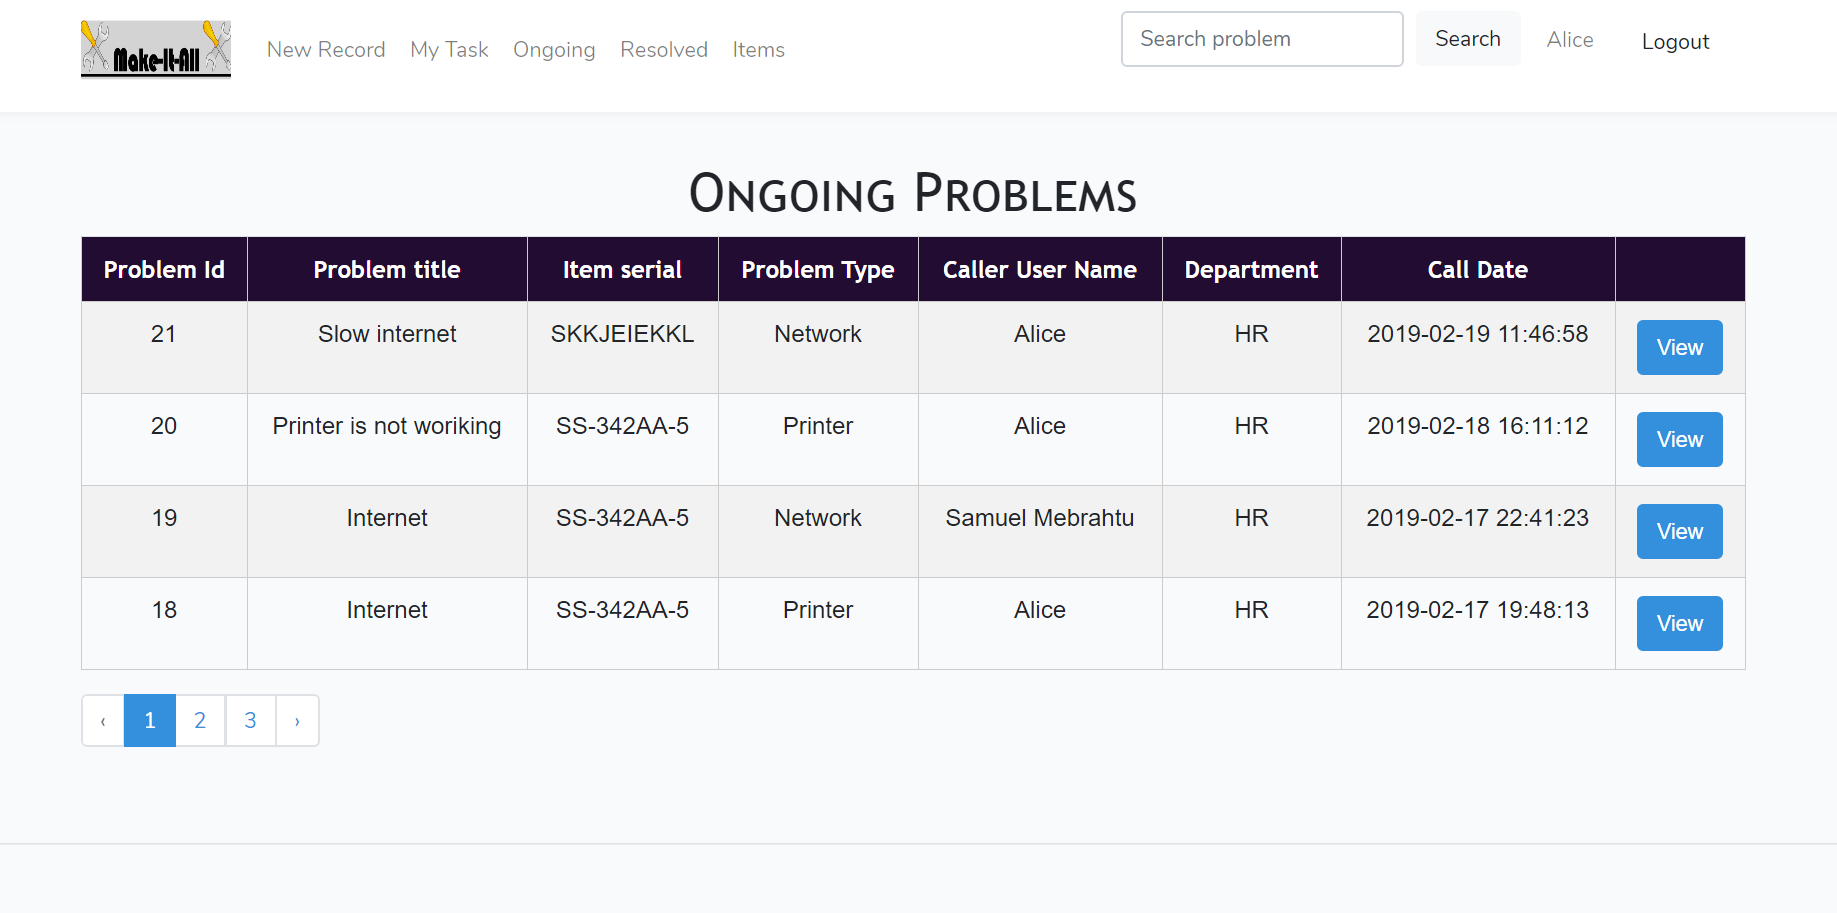Click the Call Date column header
The height and width of the screenshot is (913, 1837).
point(1477,270)
